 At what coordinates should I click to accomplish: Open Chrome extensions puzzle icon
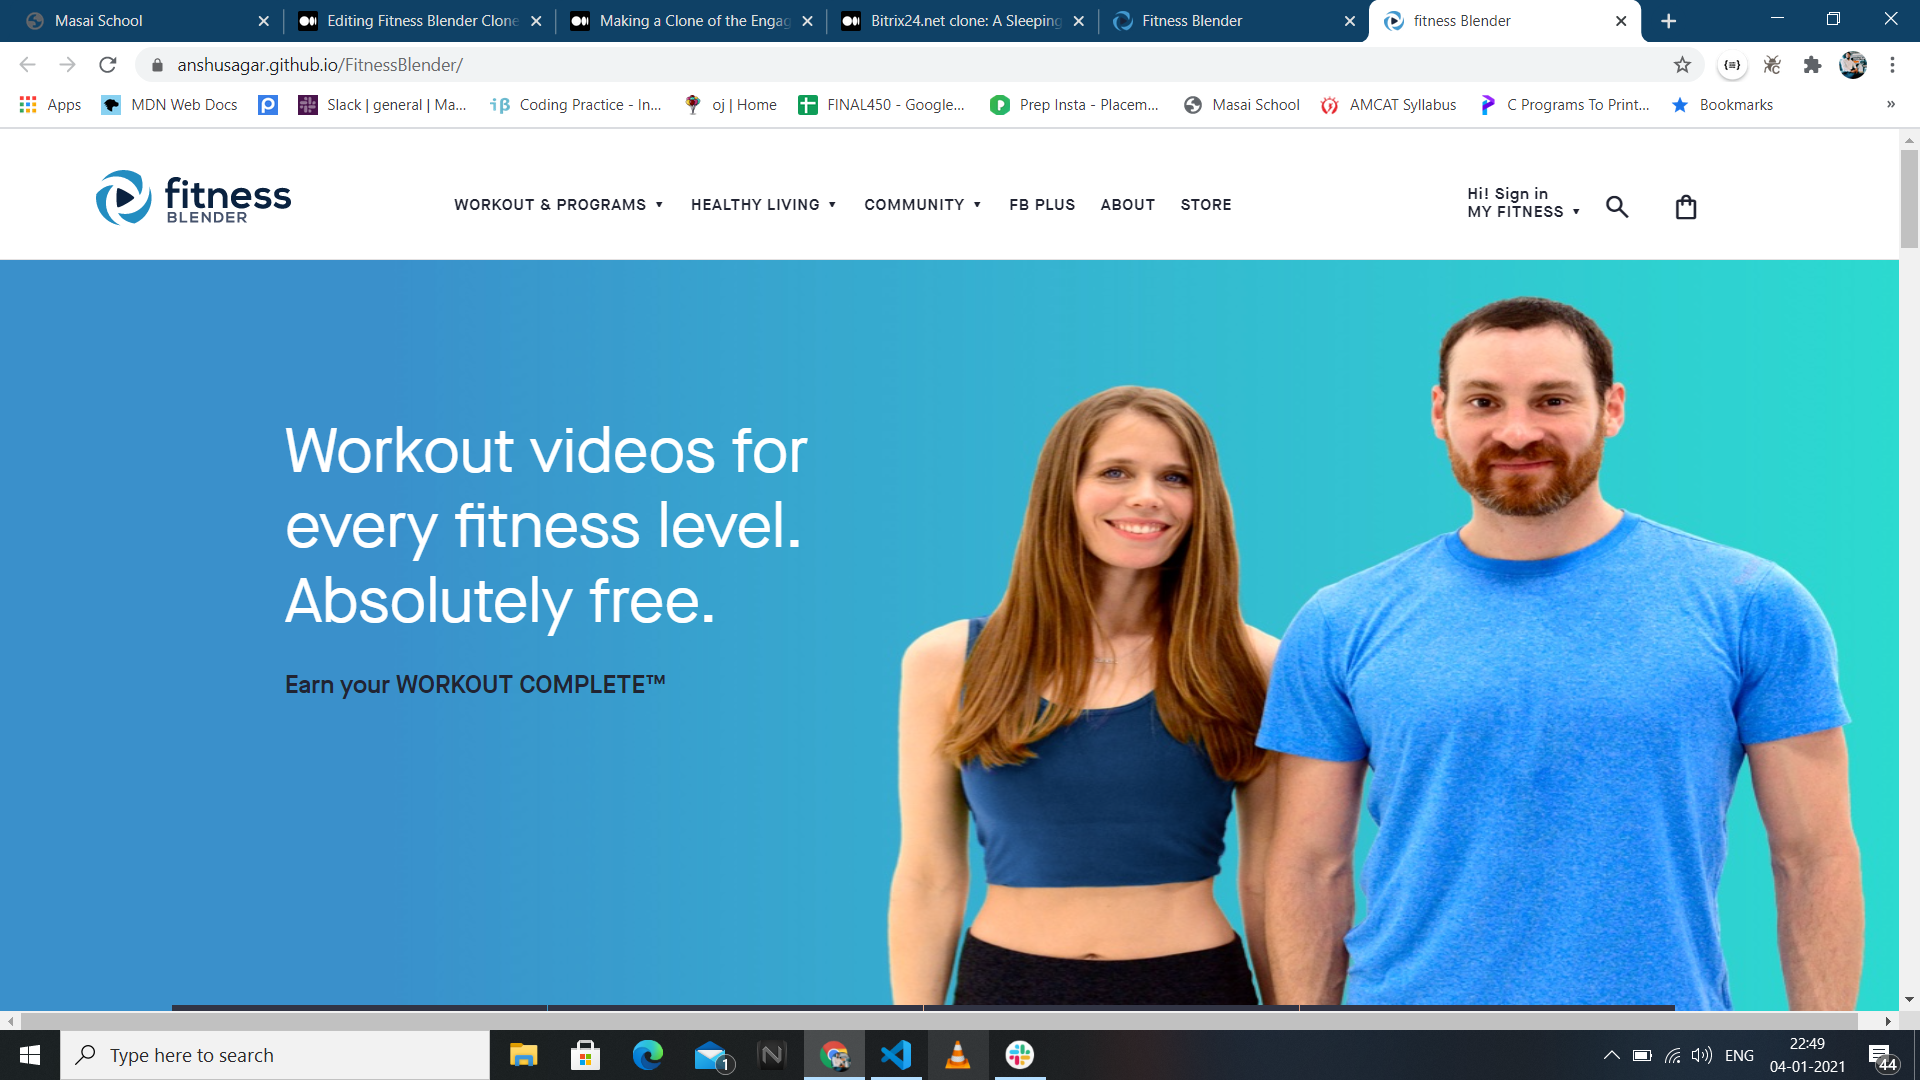click(1812, 65)
